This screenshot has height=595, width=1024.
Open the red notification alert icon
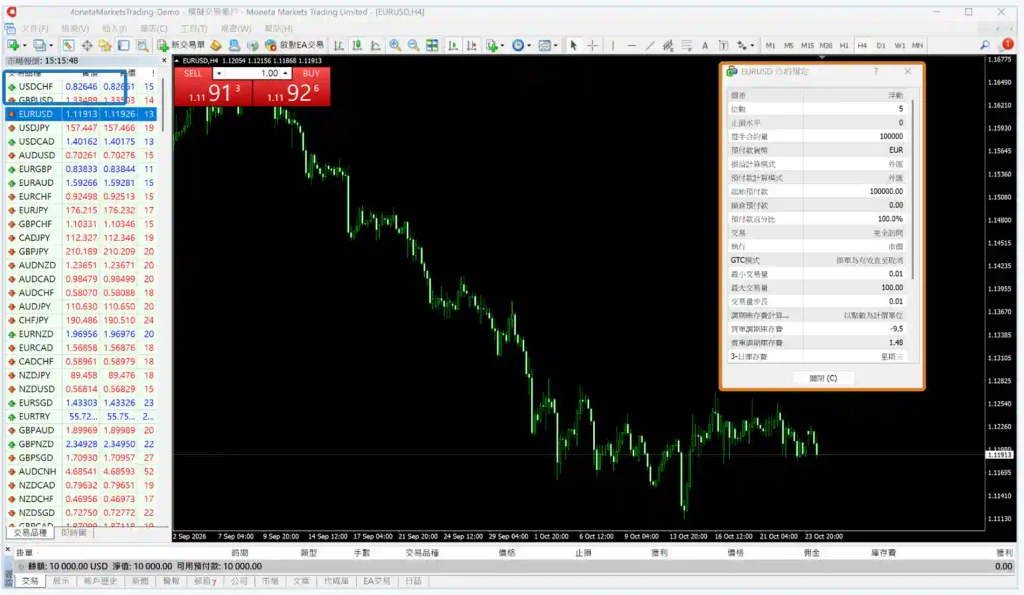pyautogui.click(x=1008, y=44)
